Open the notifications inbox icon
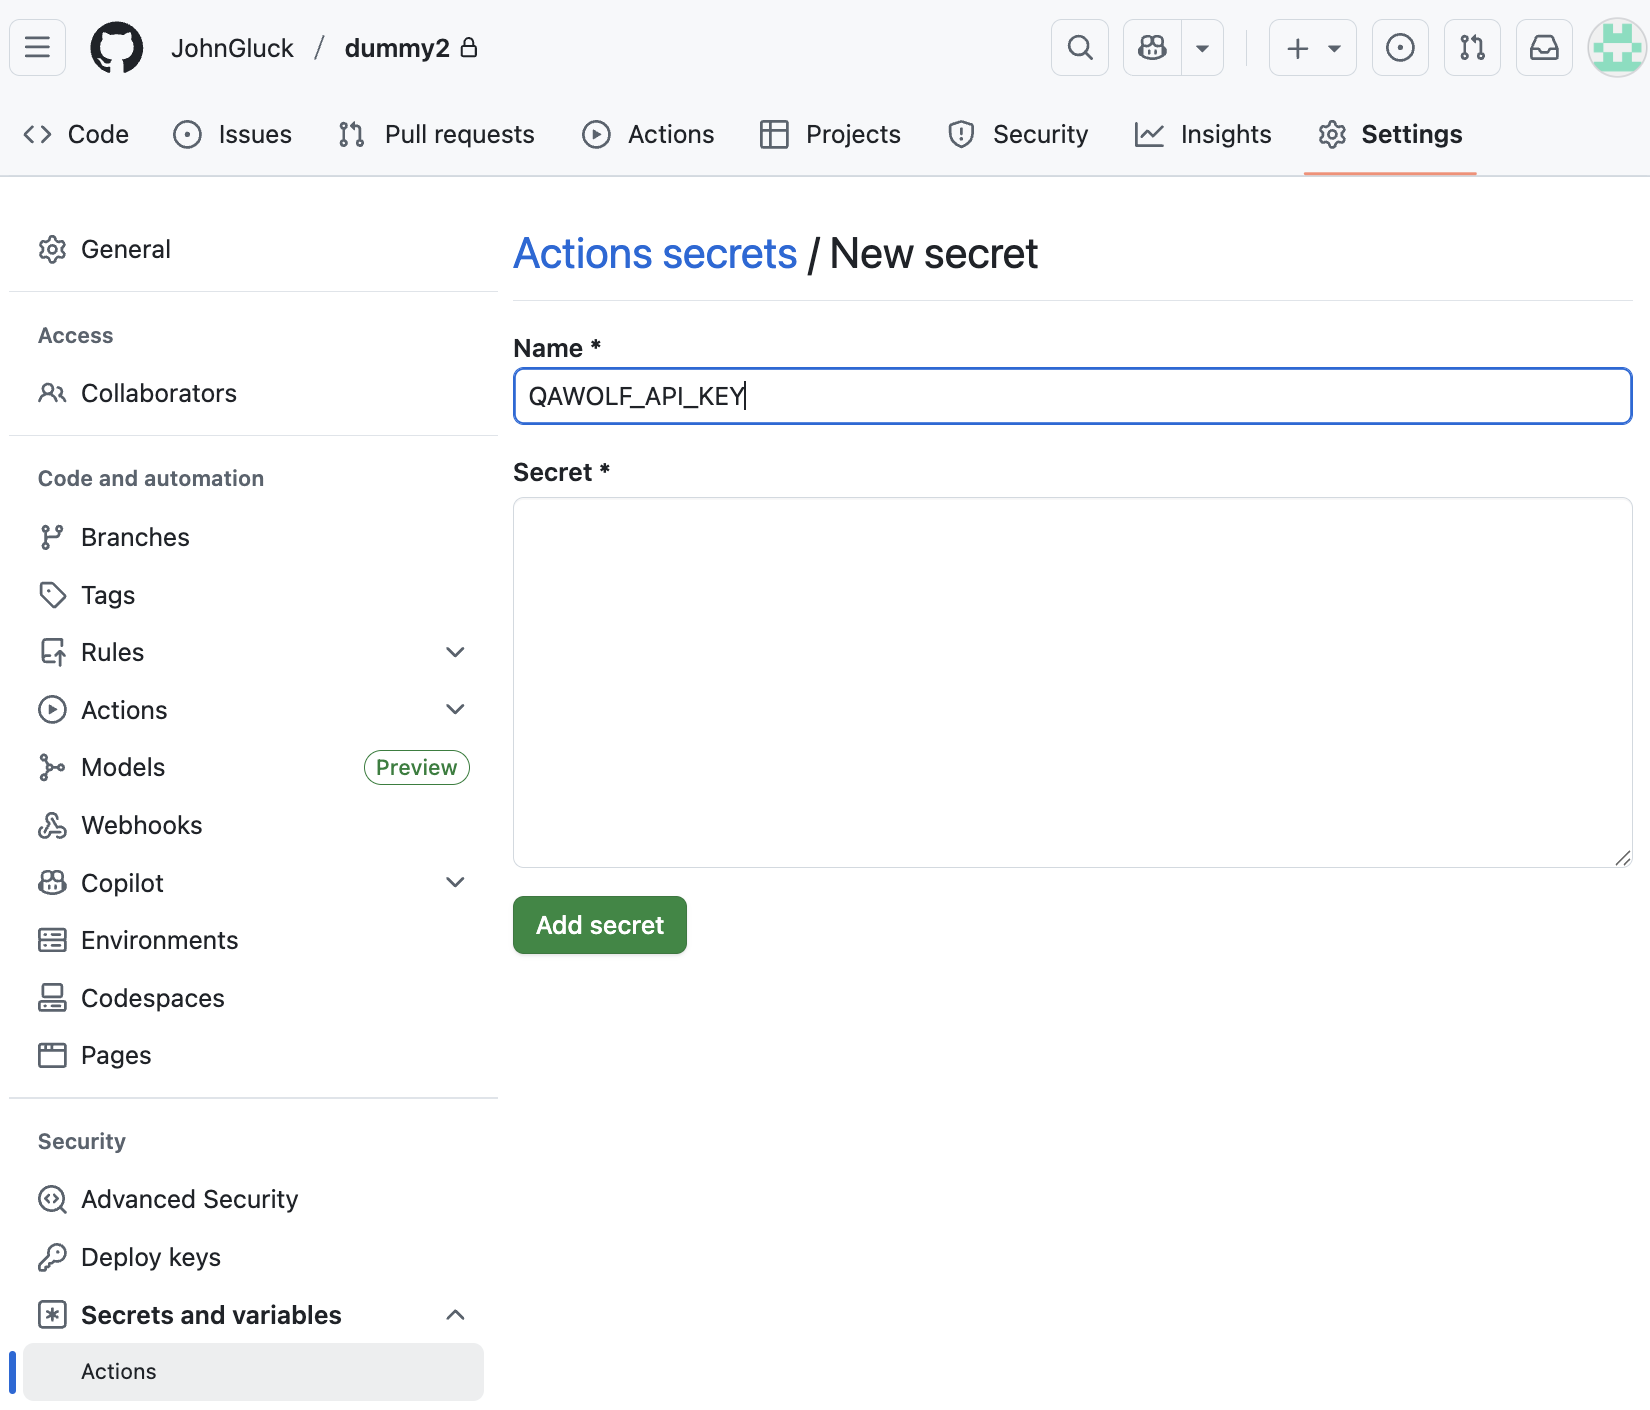 1544,47
